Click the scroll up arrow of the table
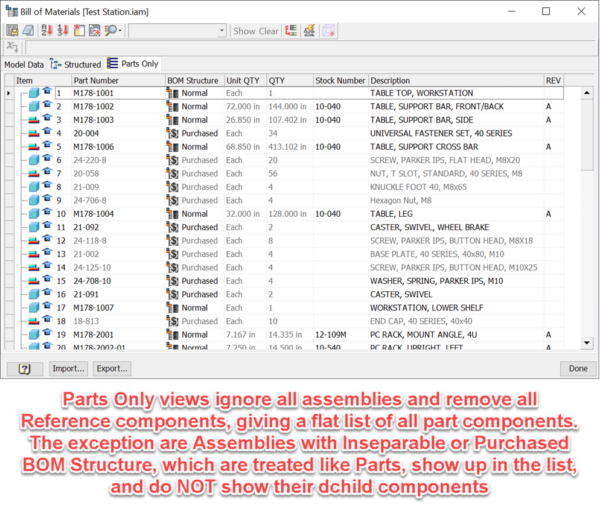600x508 pixels. (x=588, y=80)
